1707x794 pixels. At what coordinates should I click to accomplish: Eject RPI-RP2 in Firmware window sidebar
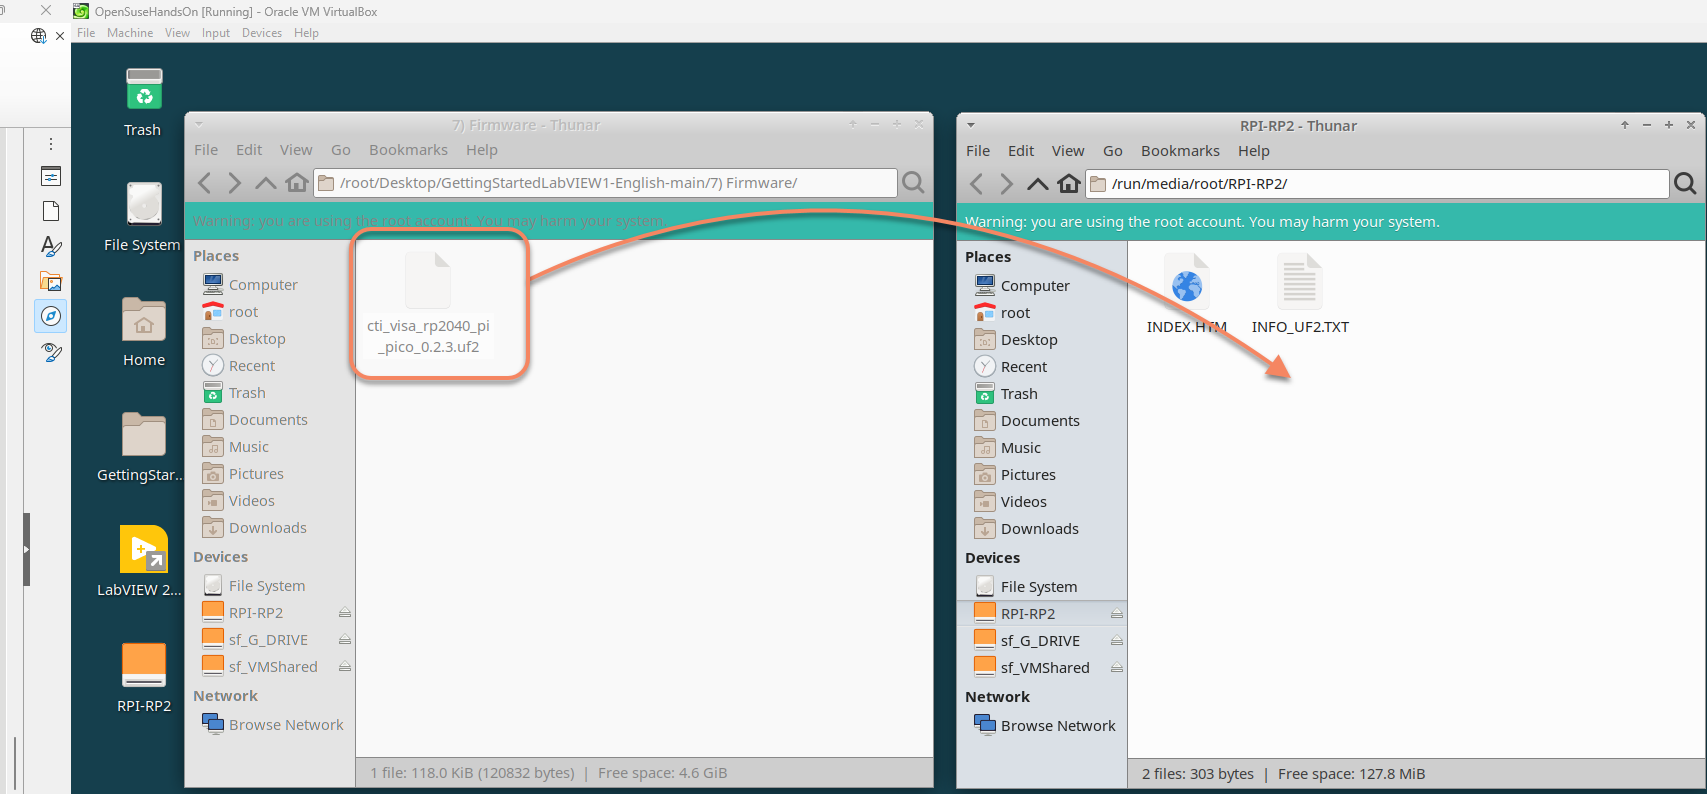click(x=344, y=613)
